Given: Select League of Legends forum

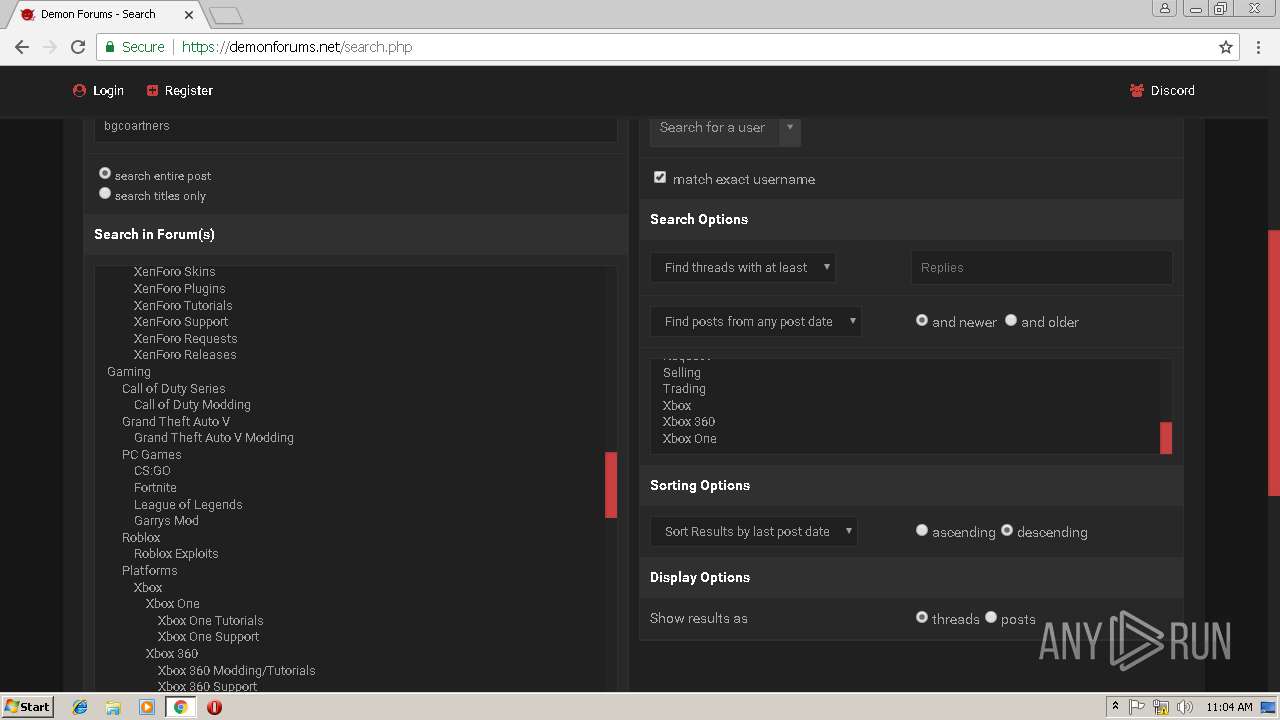Looking at the screenshot, I should pos(188,504).
